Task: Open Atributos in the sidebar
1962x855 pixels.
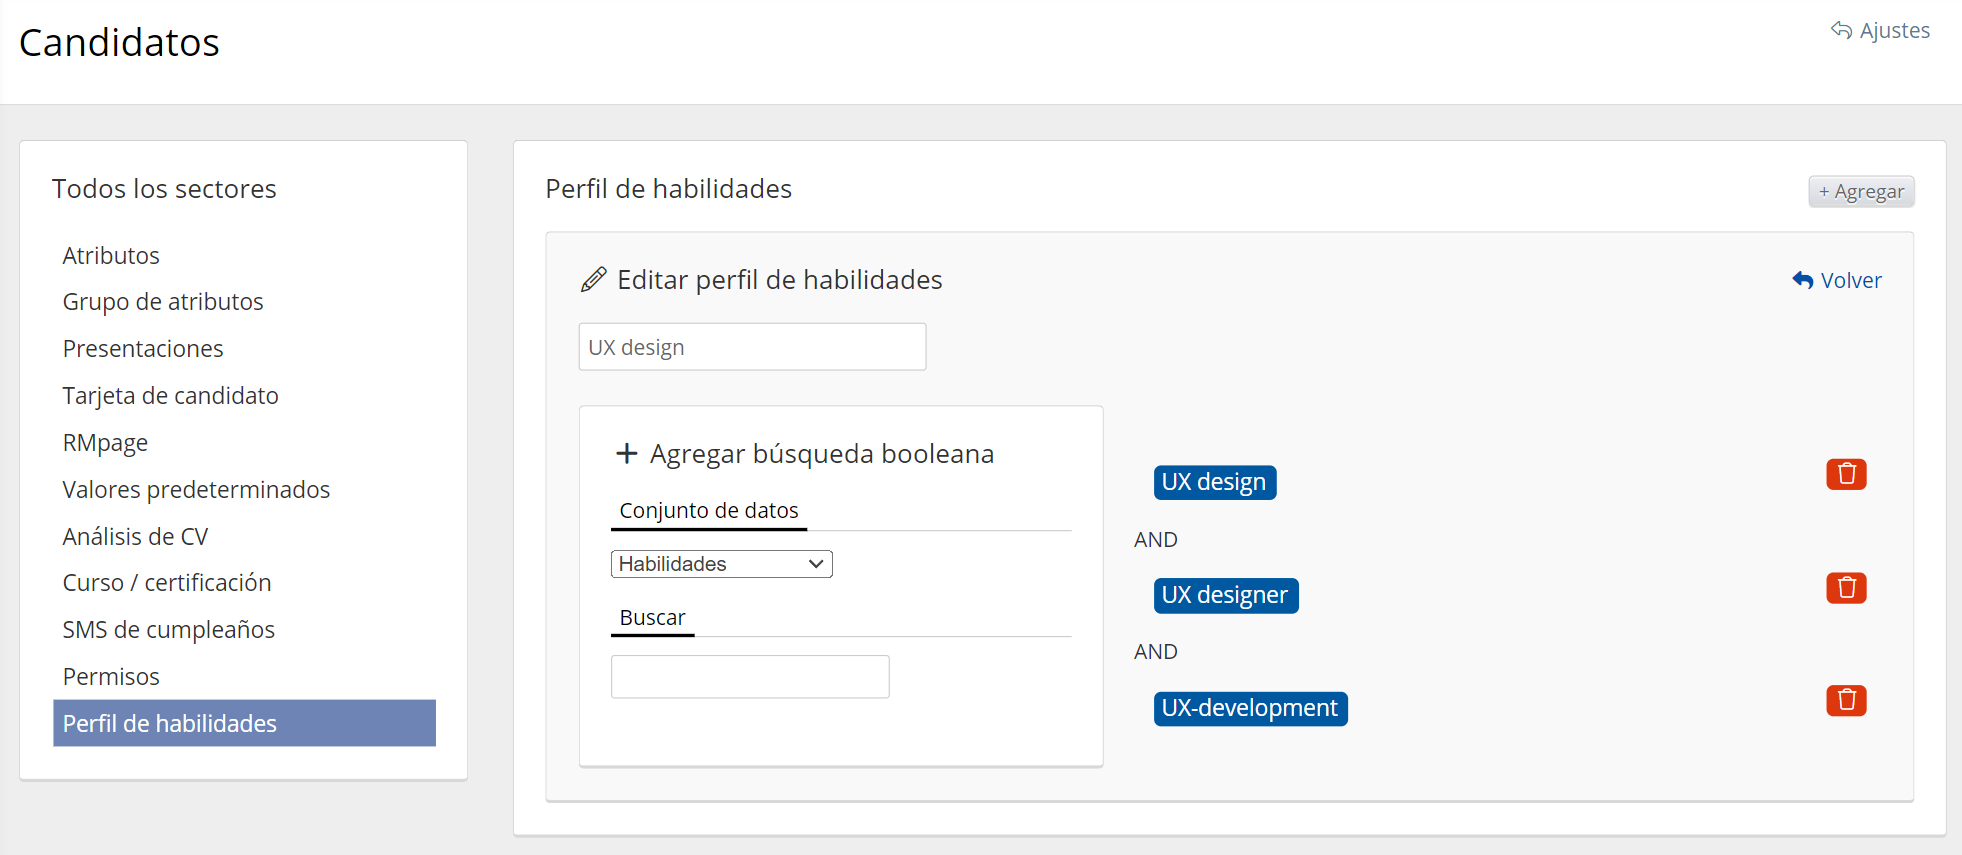Action: (111, 256)
